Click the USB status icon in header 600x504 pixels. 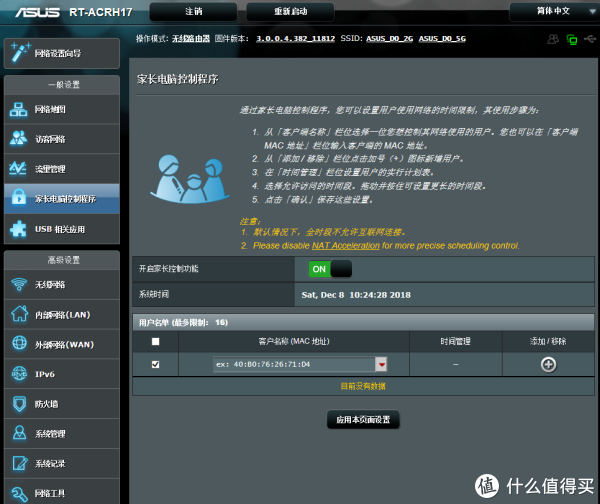click(x=590, y=39)
